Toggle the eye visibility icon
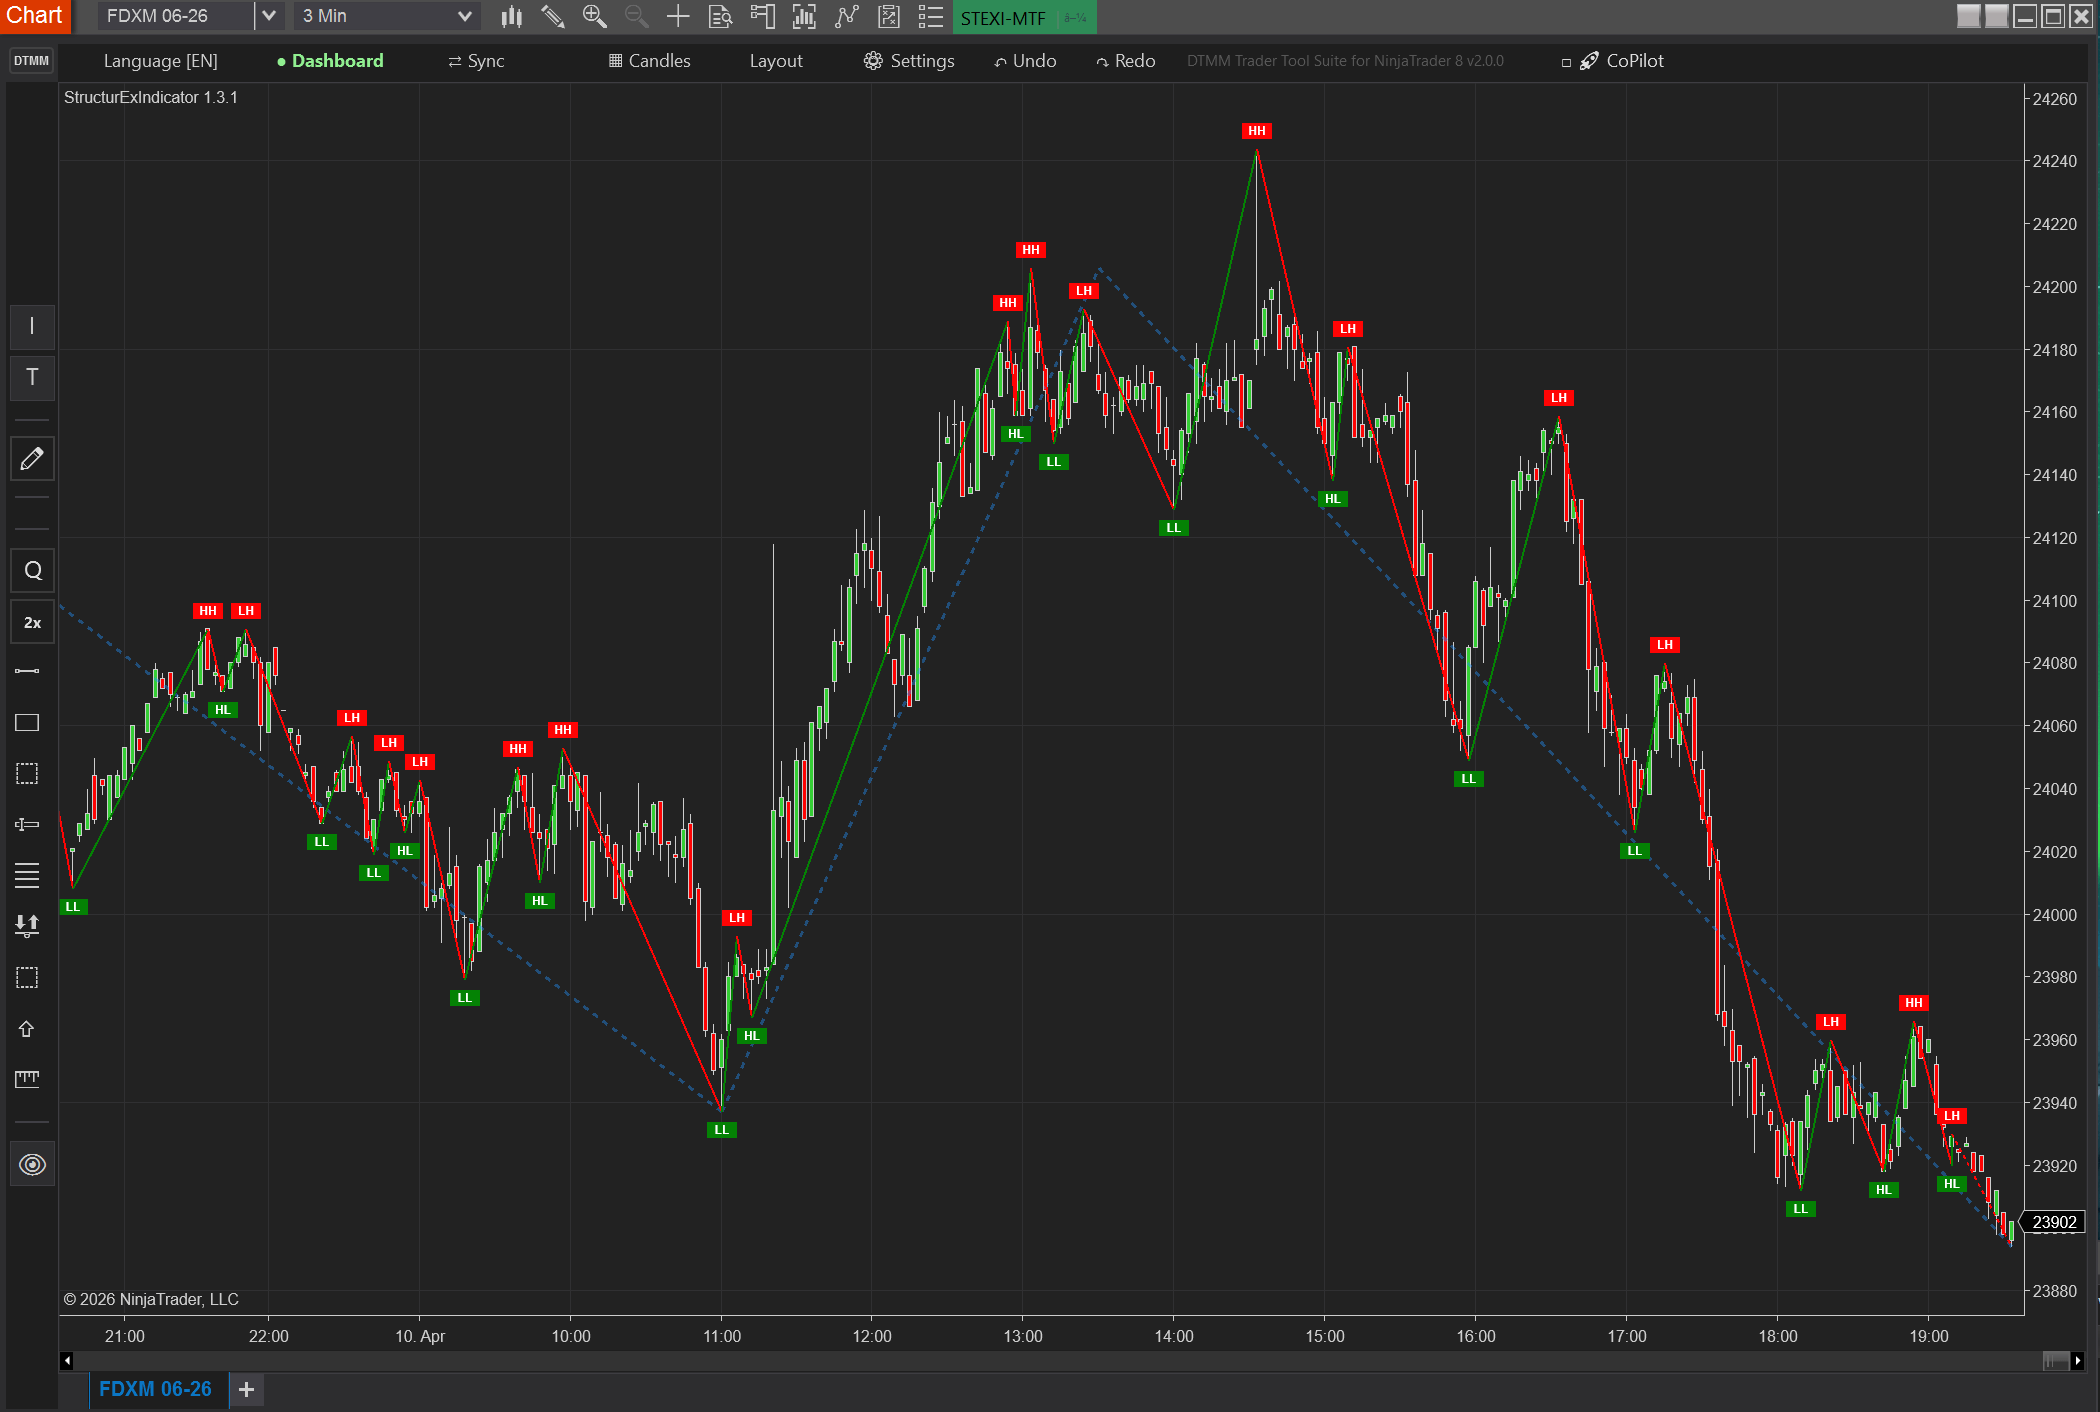2100x1412 pixels. click(x=32, y=1164)
